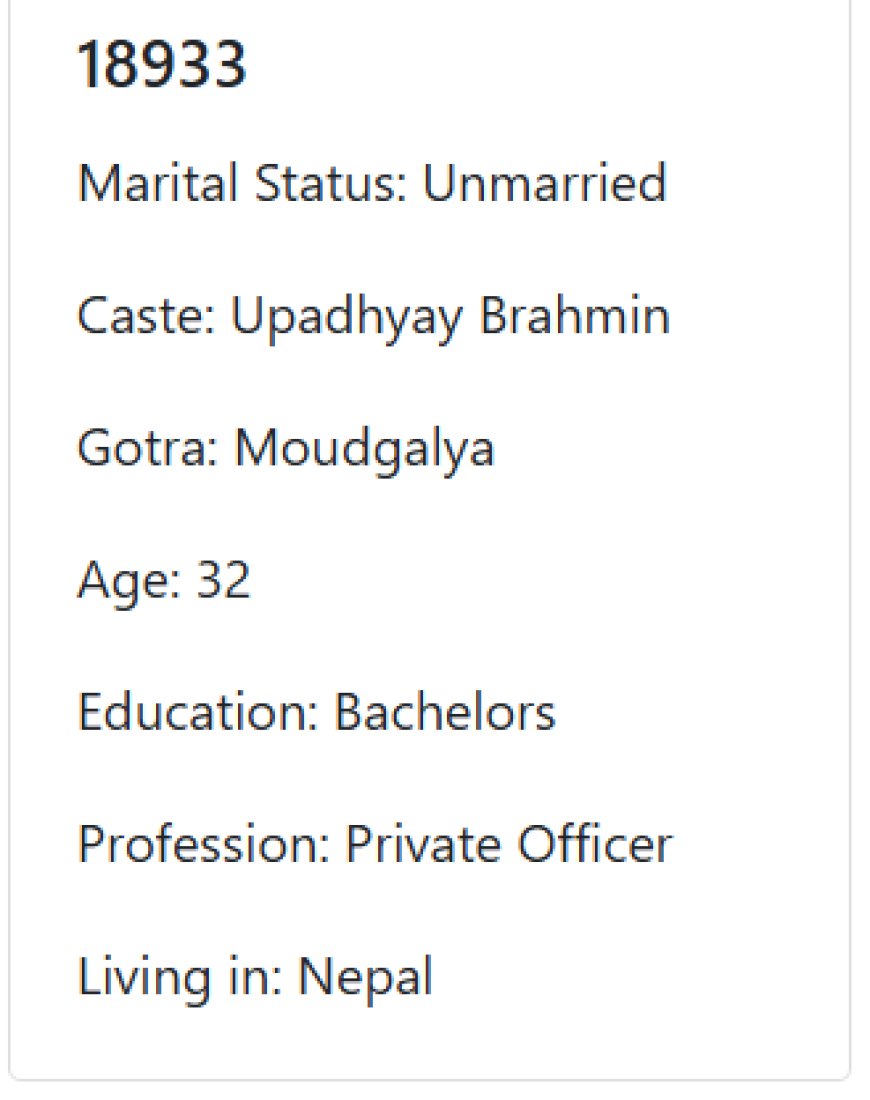870x1100 pixels.
Task: Click the word Moudgalya
Action: (365, 450)
